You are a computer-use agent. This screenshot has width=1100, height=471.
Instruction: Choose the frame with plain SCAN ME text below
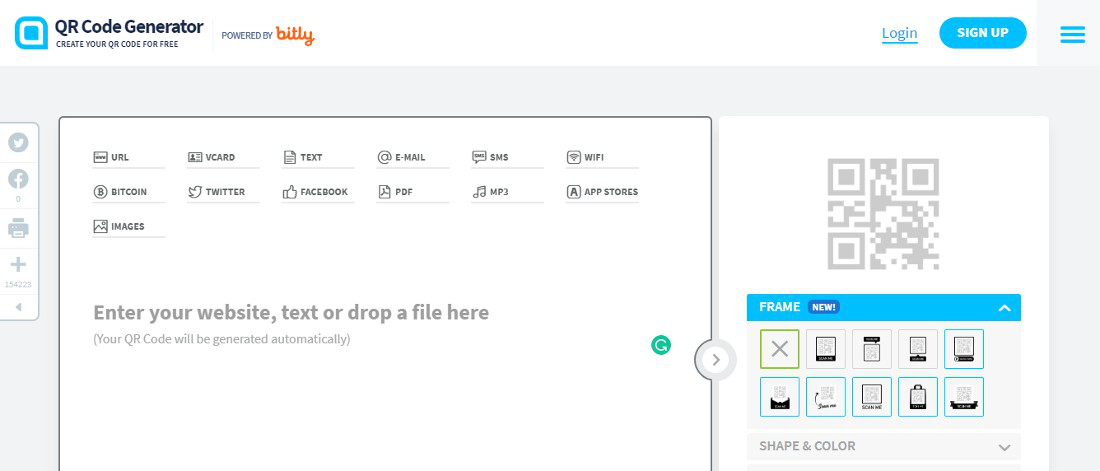coord(872,397)
